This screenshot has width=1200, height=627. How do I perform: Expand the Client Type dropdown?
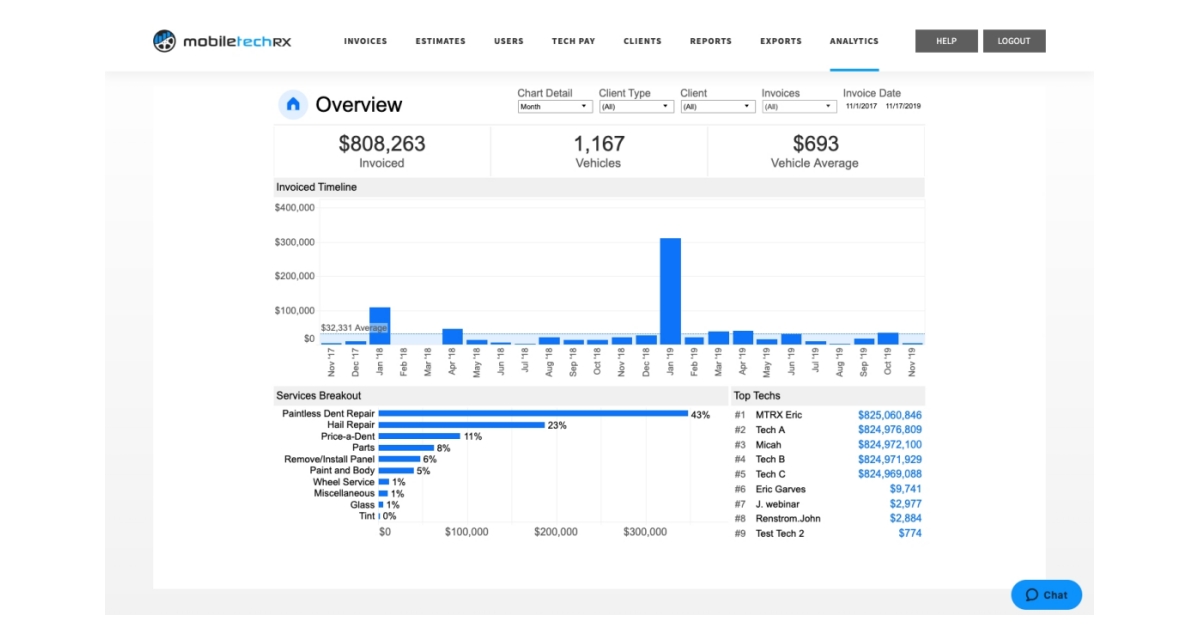pyautogui.click(x=636, y=107)
